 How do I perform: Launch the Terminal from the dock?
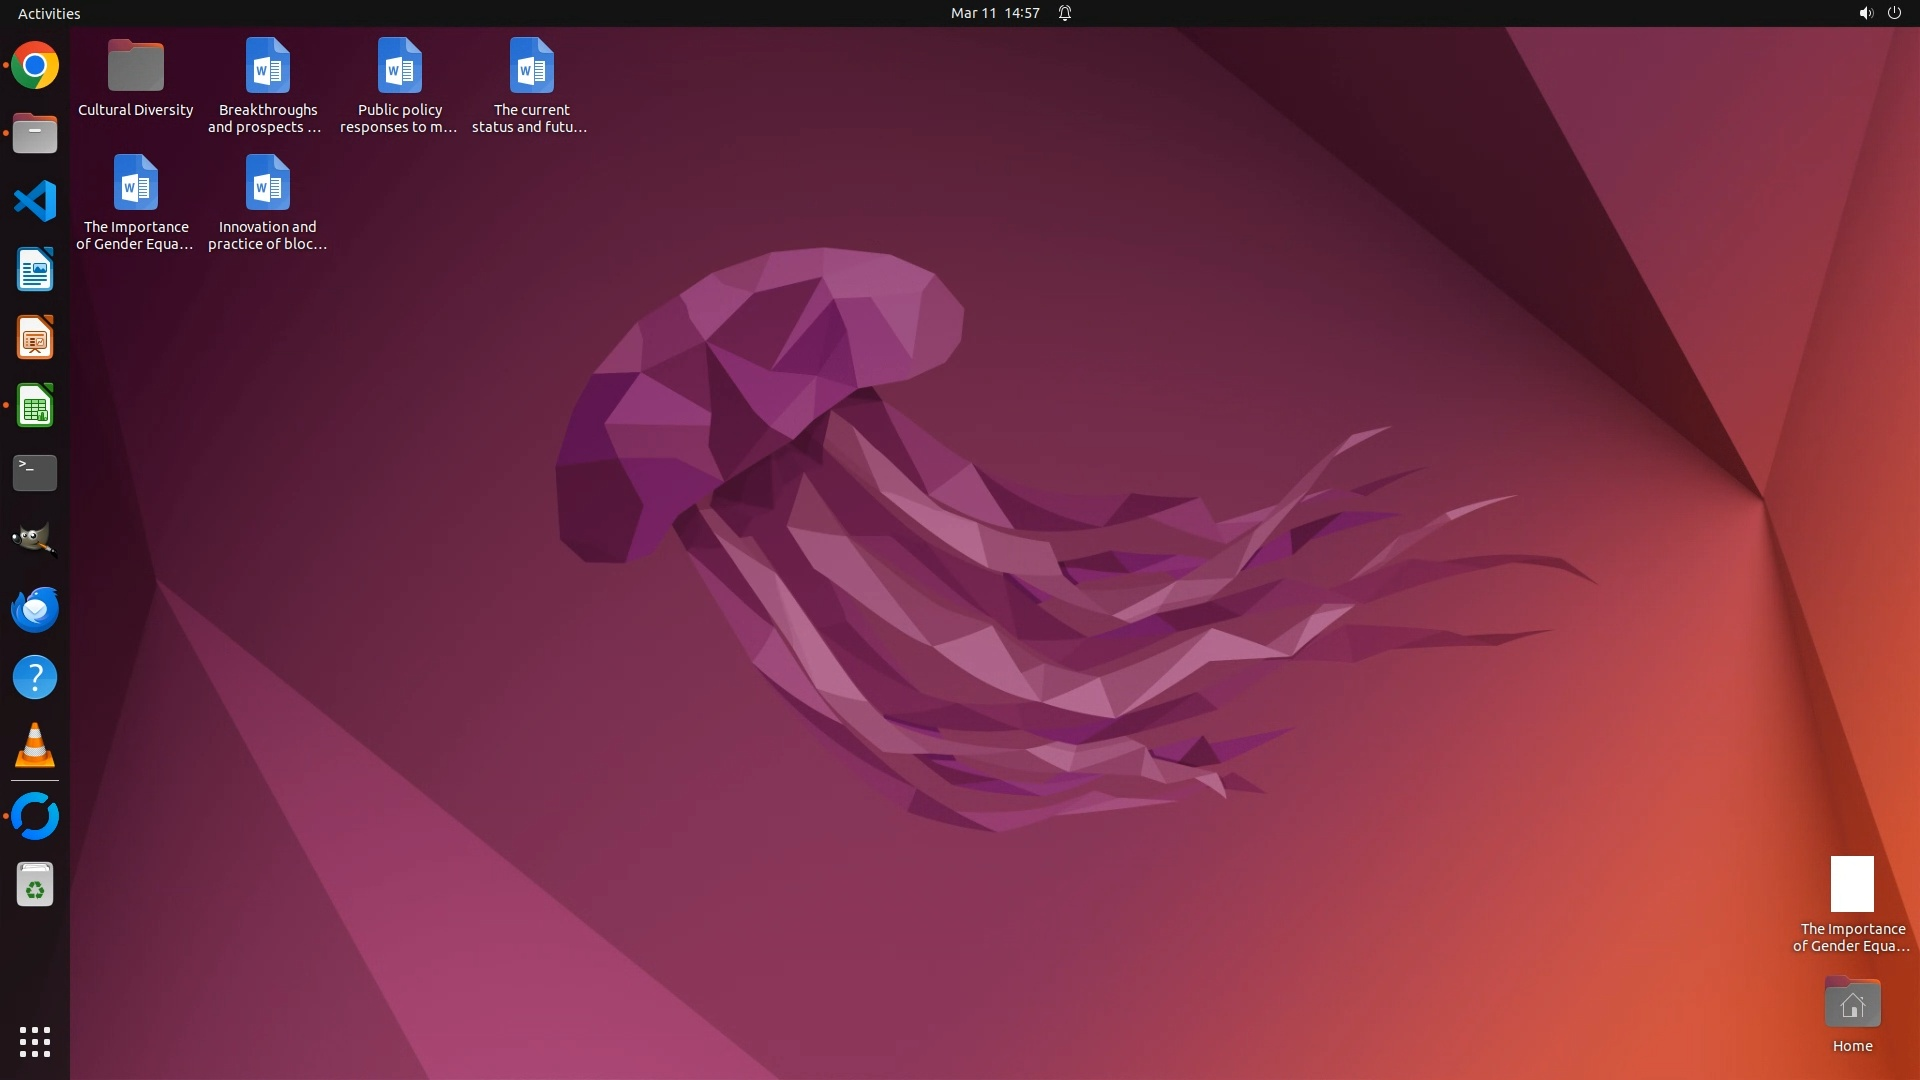point(35,473)
